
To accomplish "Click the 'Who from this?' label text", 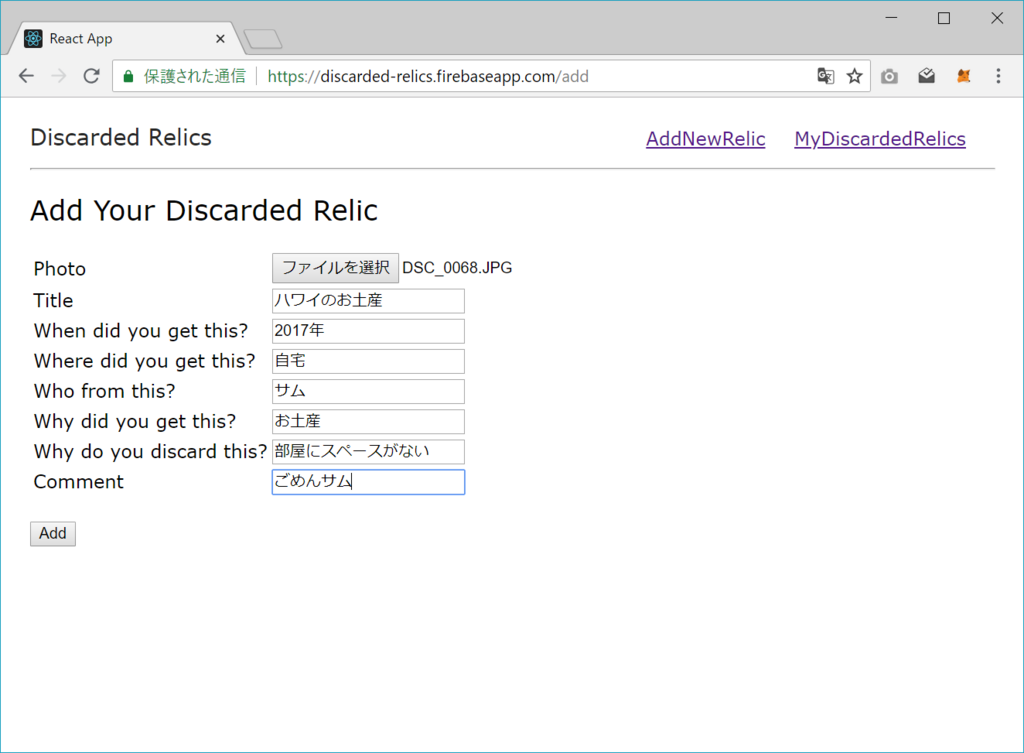I will point(104,391).
